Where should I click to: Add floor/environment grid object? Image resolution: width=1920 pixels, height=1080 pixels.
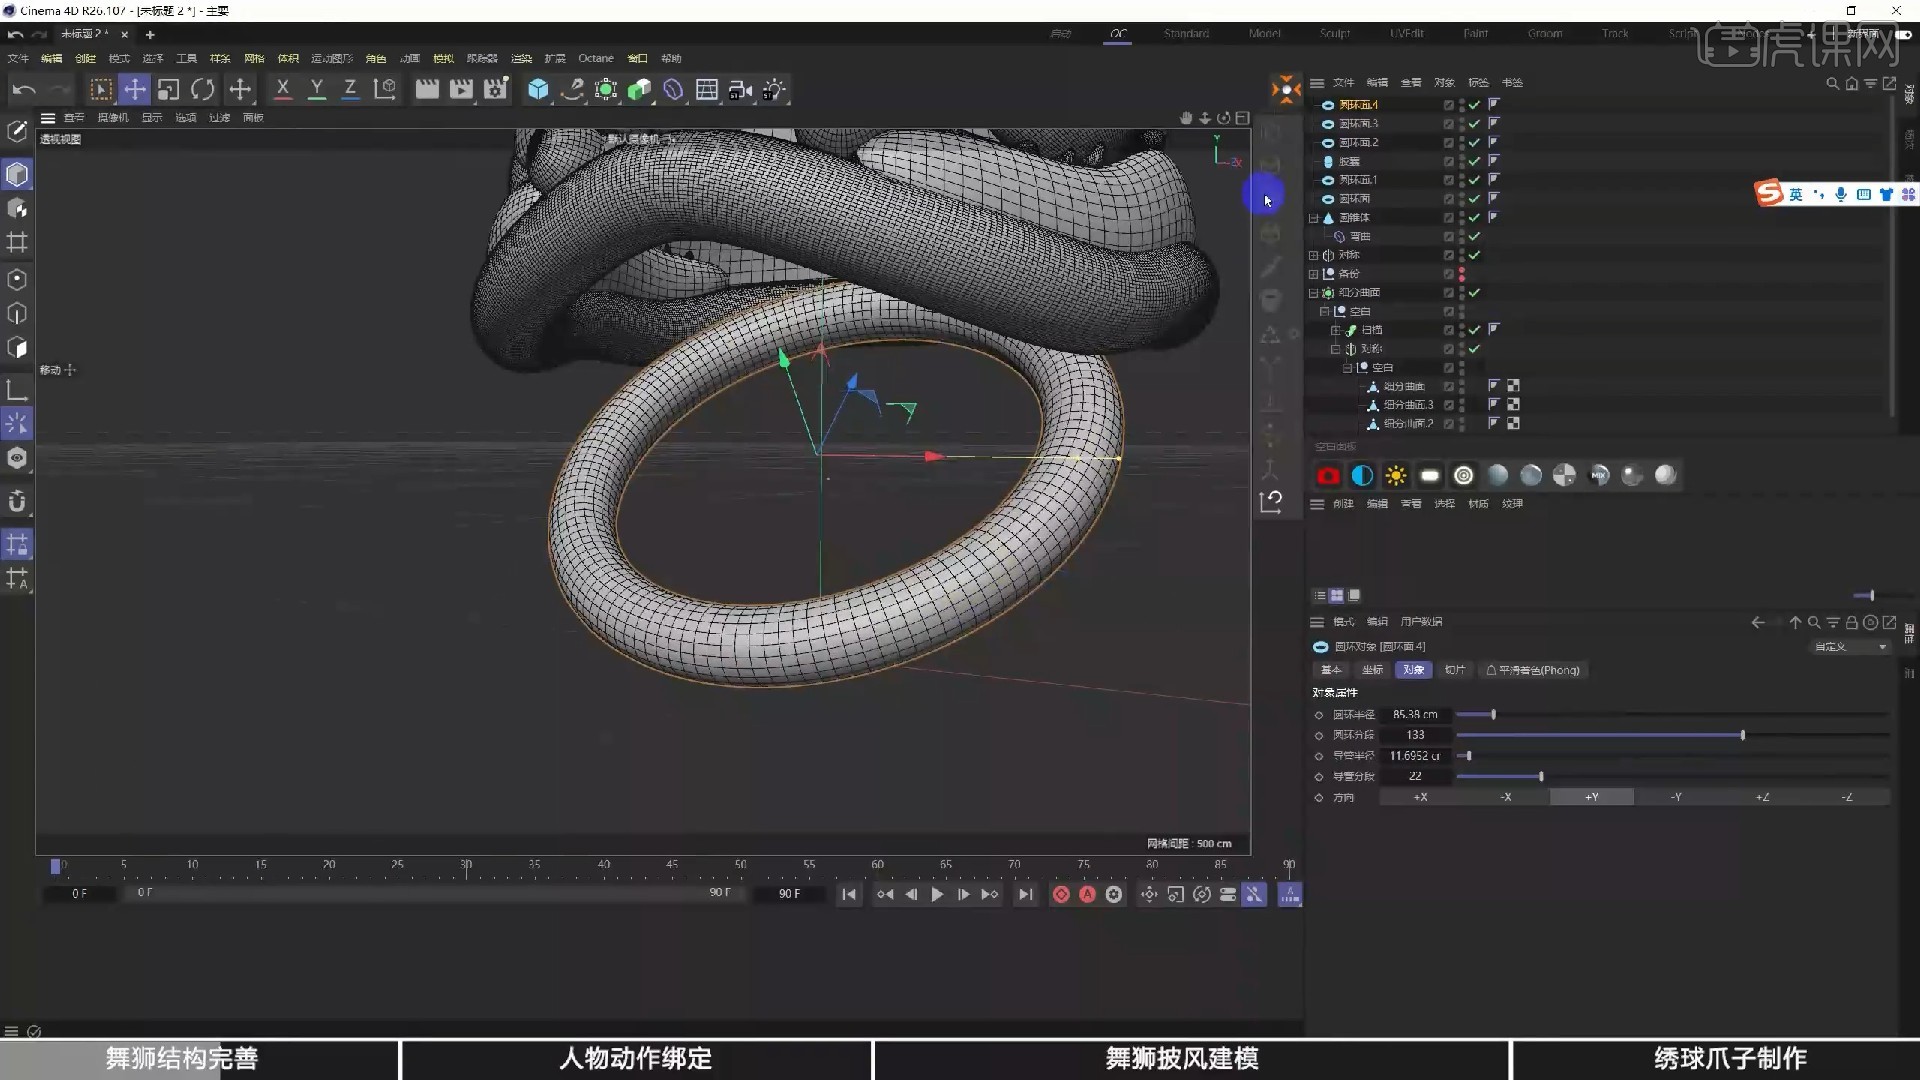(x=707, y=90)
